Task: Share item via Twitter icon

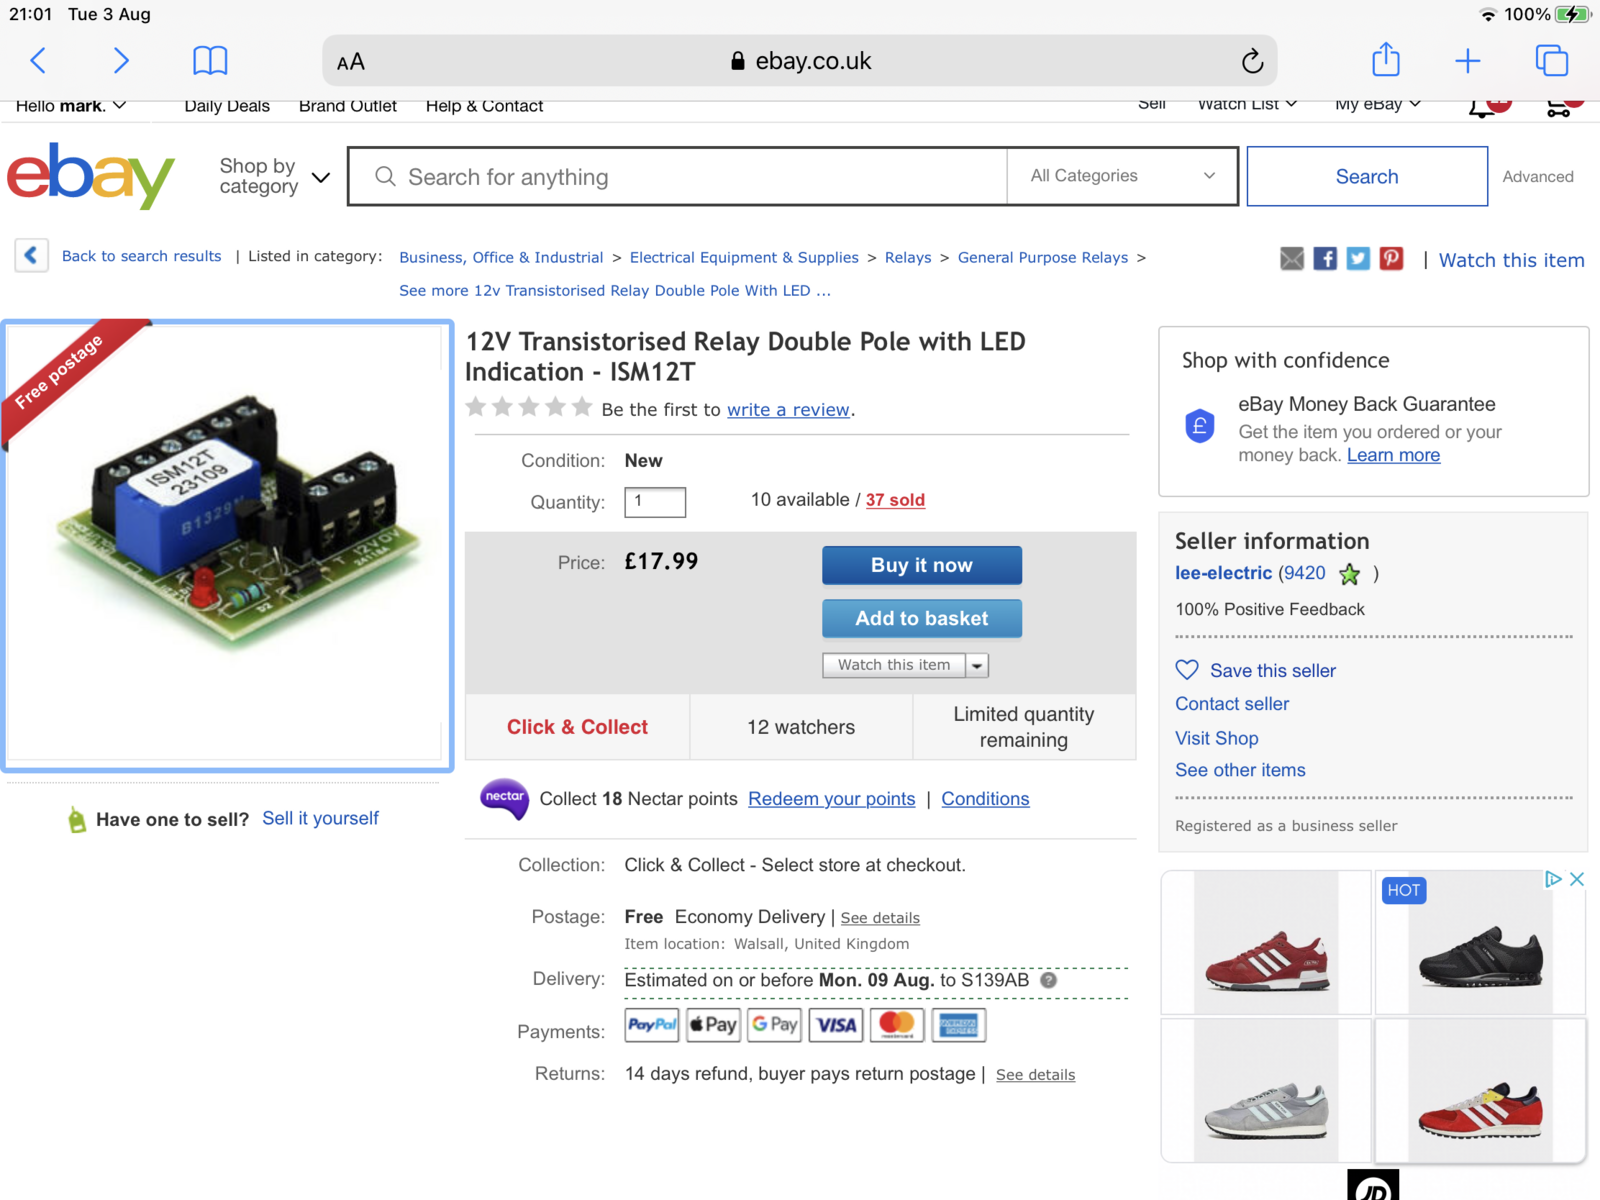Action: pyautogui.click(x=1358, y=259)
